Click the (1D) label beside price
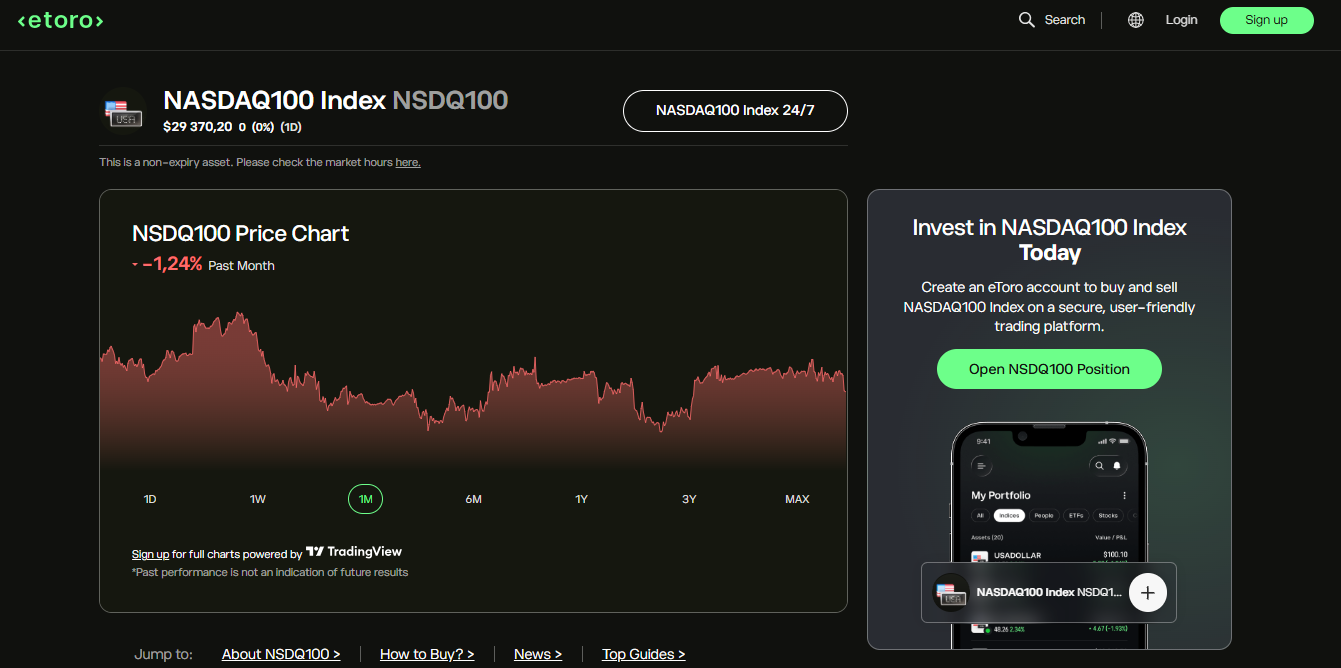This screenshot has height=668, width=1341. 291,127
